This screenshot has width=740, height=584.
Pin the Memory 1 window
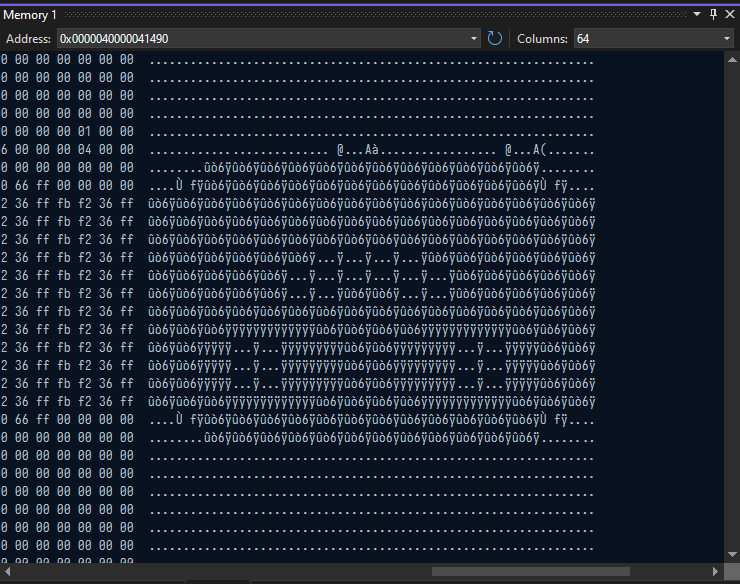pyautogui.click(x=713, y=14)
